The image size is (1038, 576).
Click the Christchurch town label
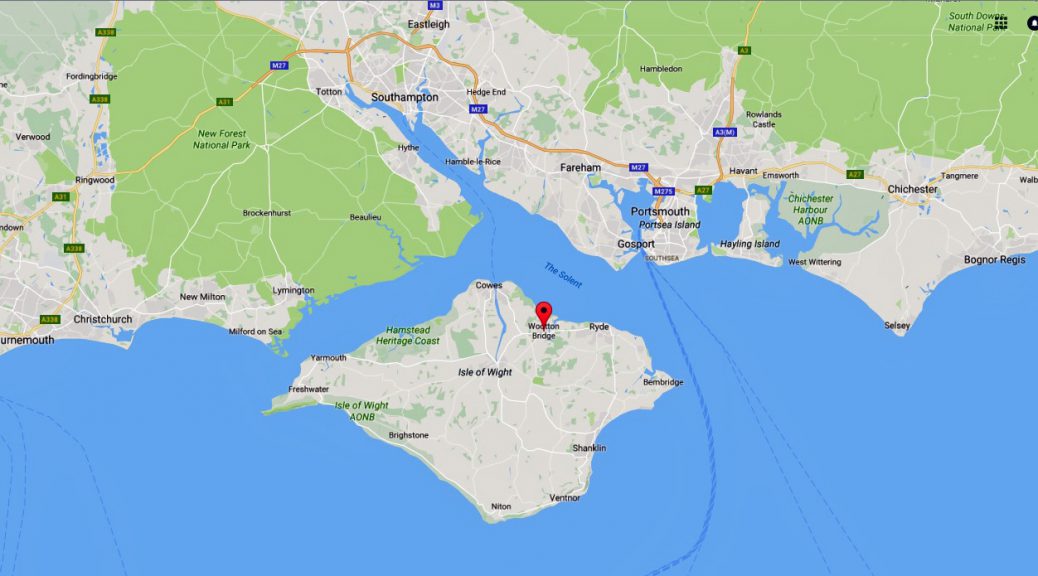coord(103,319)
